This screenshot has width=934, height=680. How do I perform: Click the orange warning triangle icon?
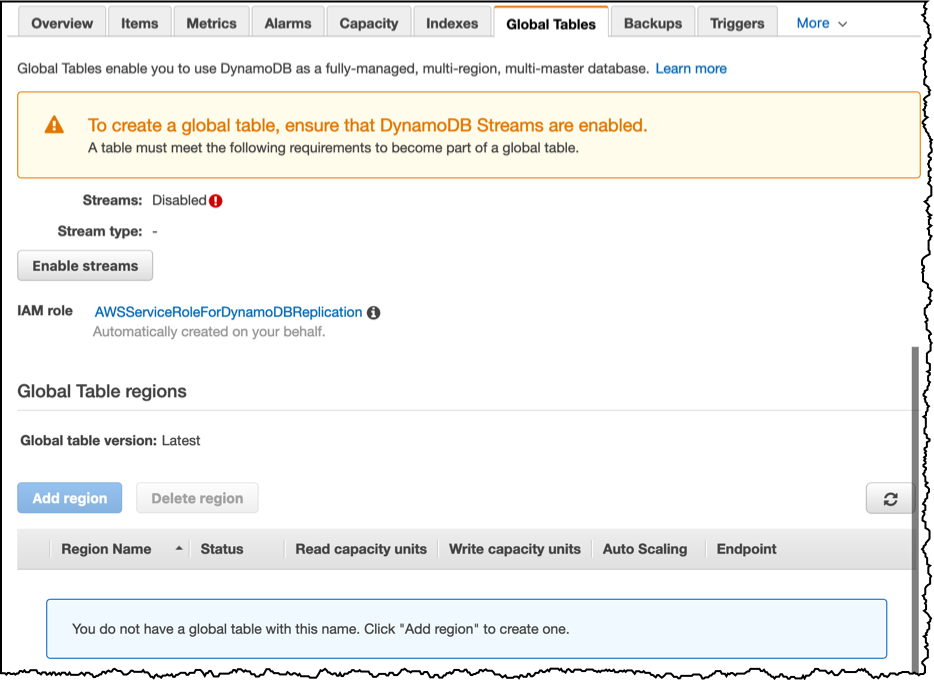[x=54, y=125]
